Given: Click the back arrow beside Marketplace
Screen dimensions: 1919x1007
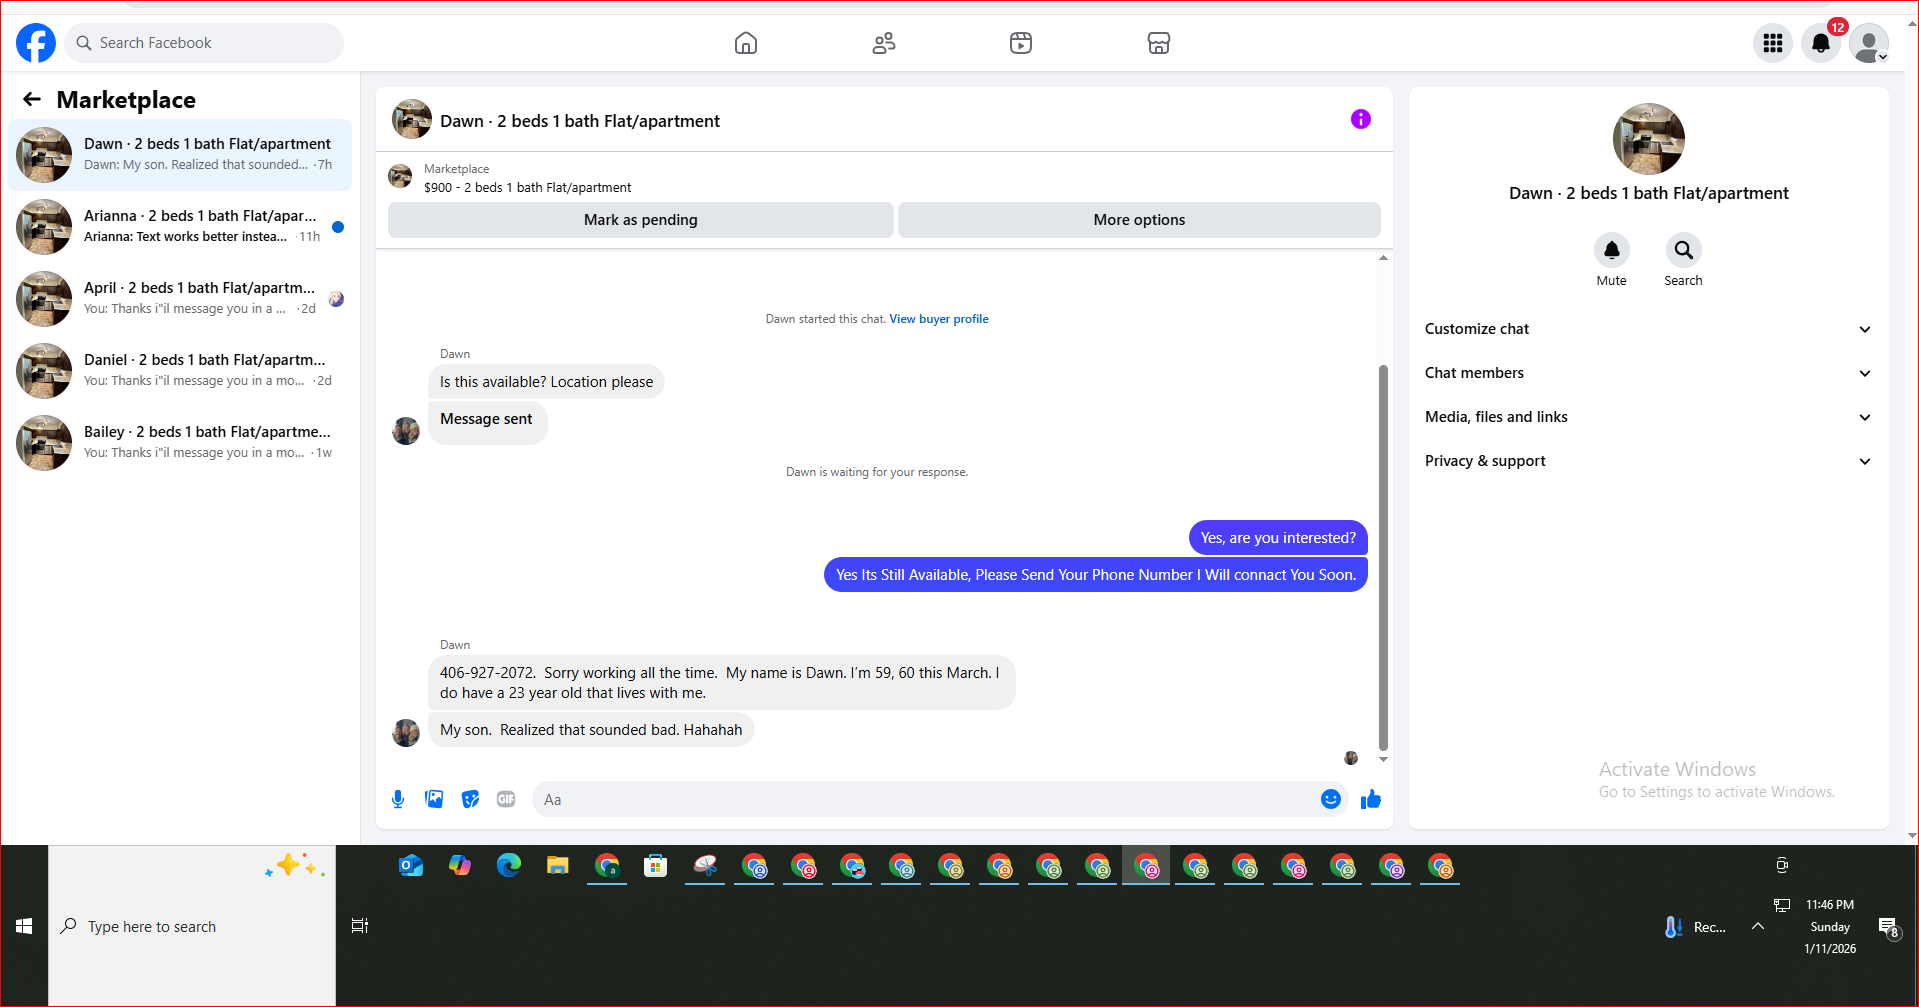Looking at the screenshot, I should (x=32, y=99).
